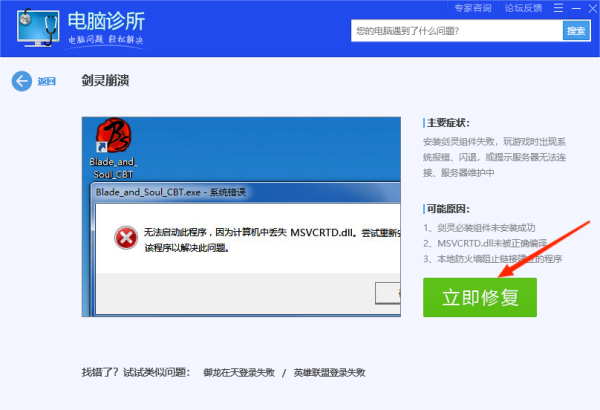The width and height of the screenshot is (600, 410).
Task: Click the 剑灵必装组件未安装成功 reason text
Action: coord(486,228)
